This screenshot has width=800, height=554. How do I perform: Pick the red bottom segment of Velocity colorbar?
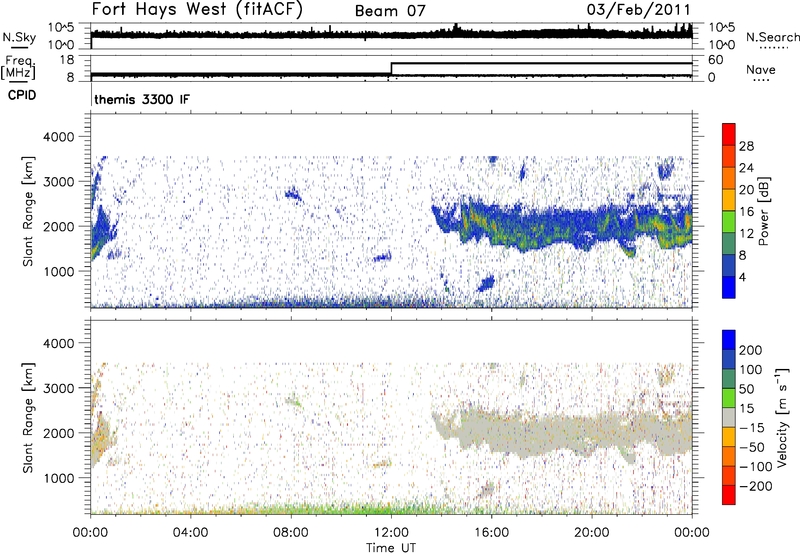(729, 495)
